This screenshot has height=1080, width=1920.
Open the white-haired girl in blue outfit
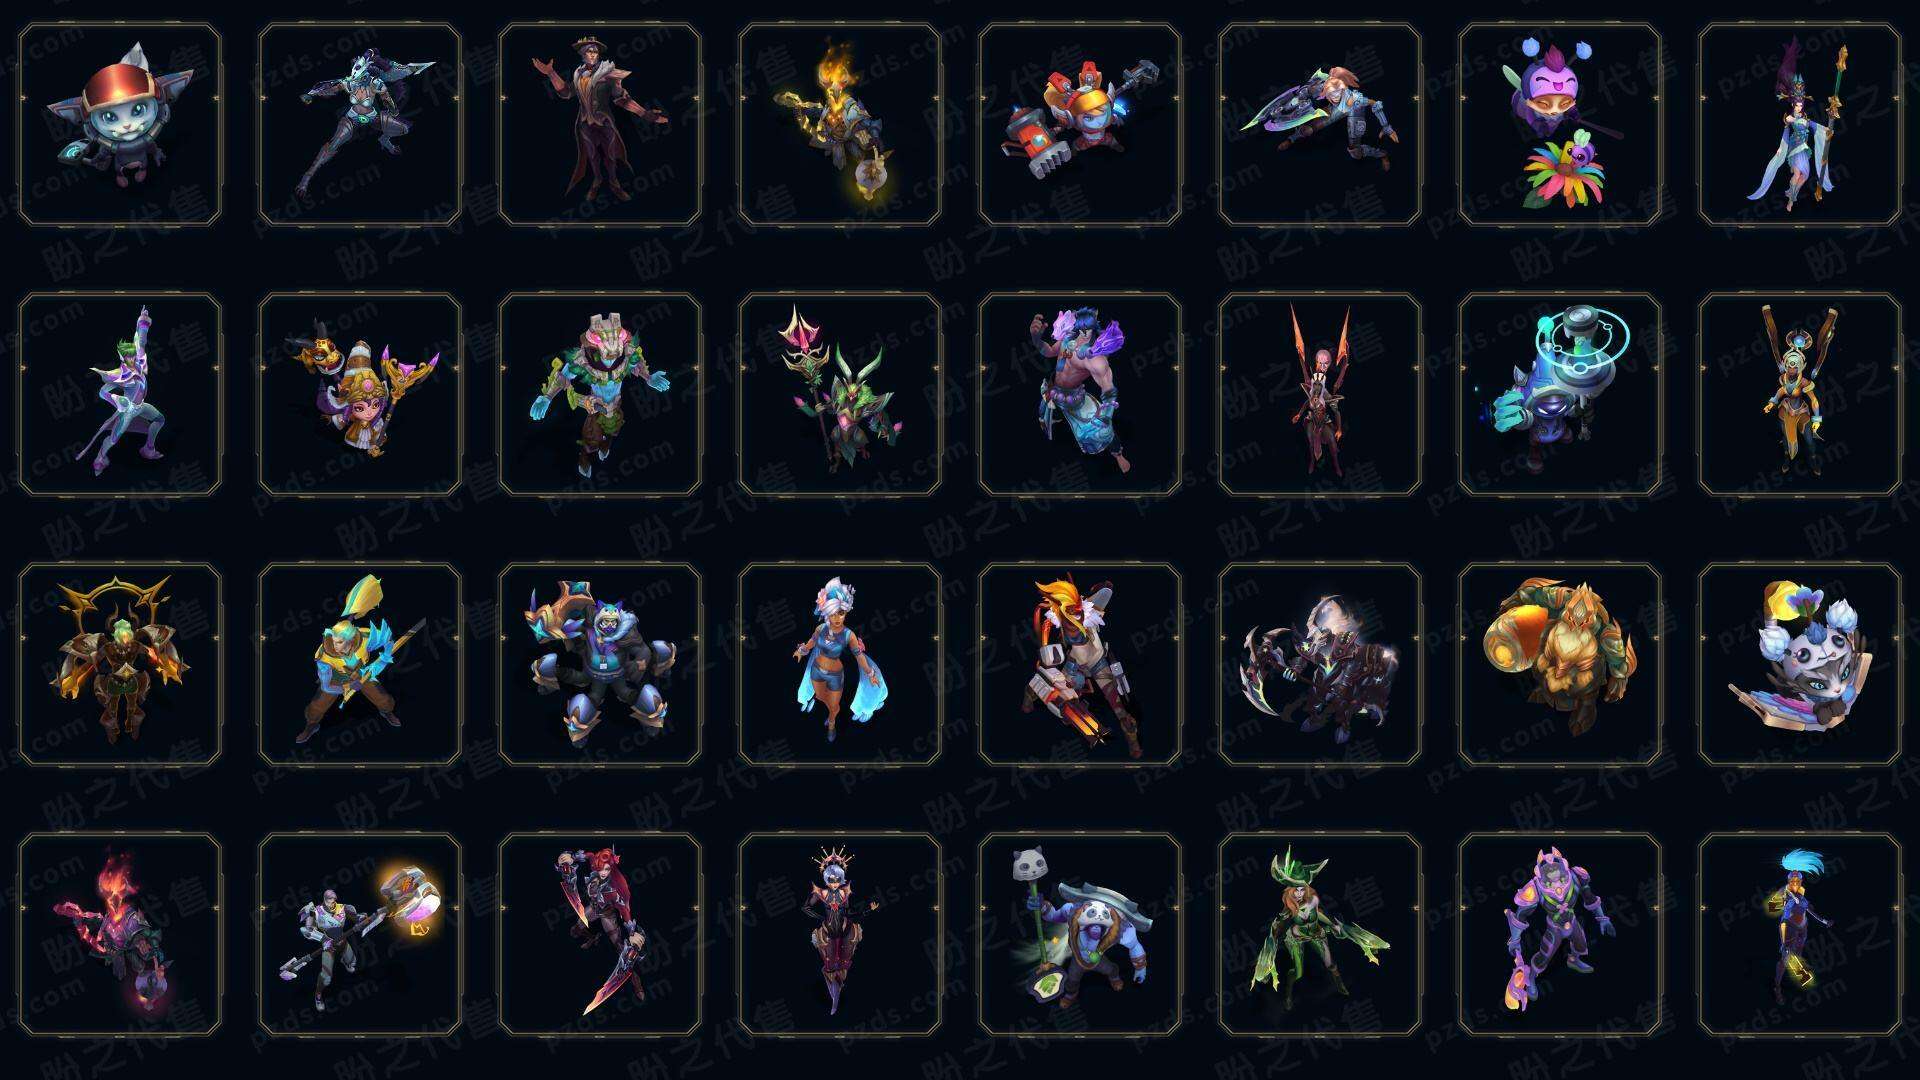840,664
